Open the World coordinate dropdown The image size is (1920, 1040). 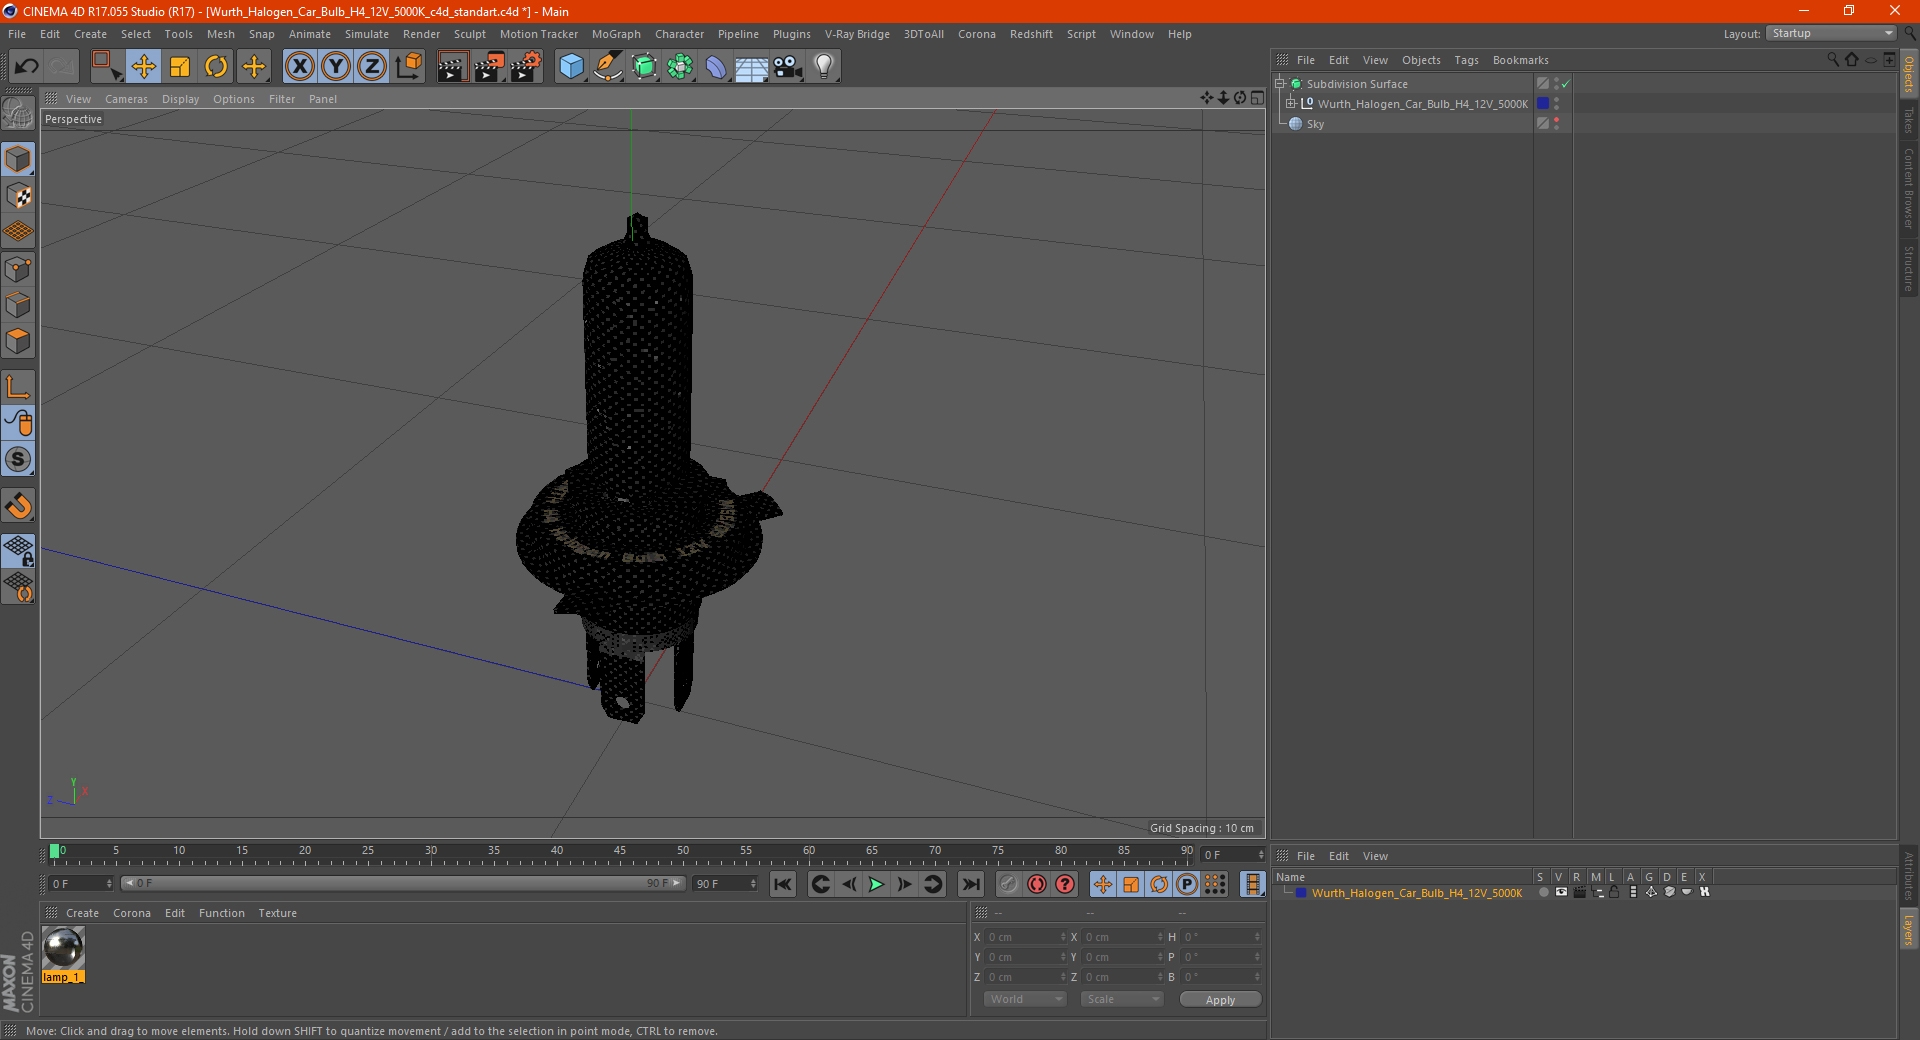[1025, 999]
